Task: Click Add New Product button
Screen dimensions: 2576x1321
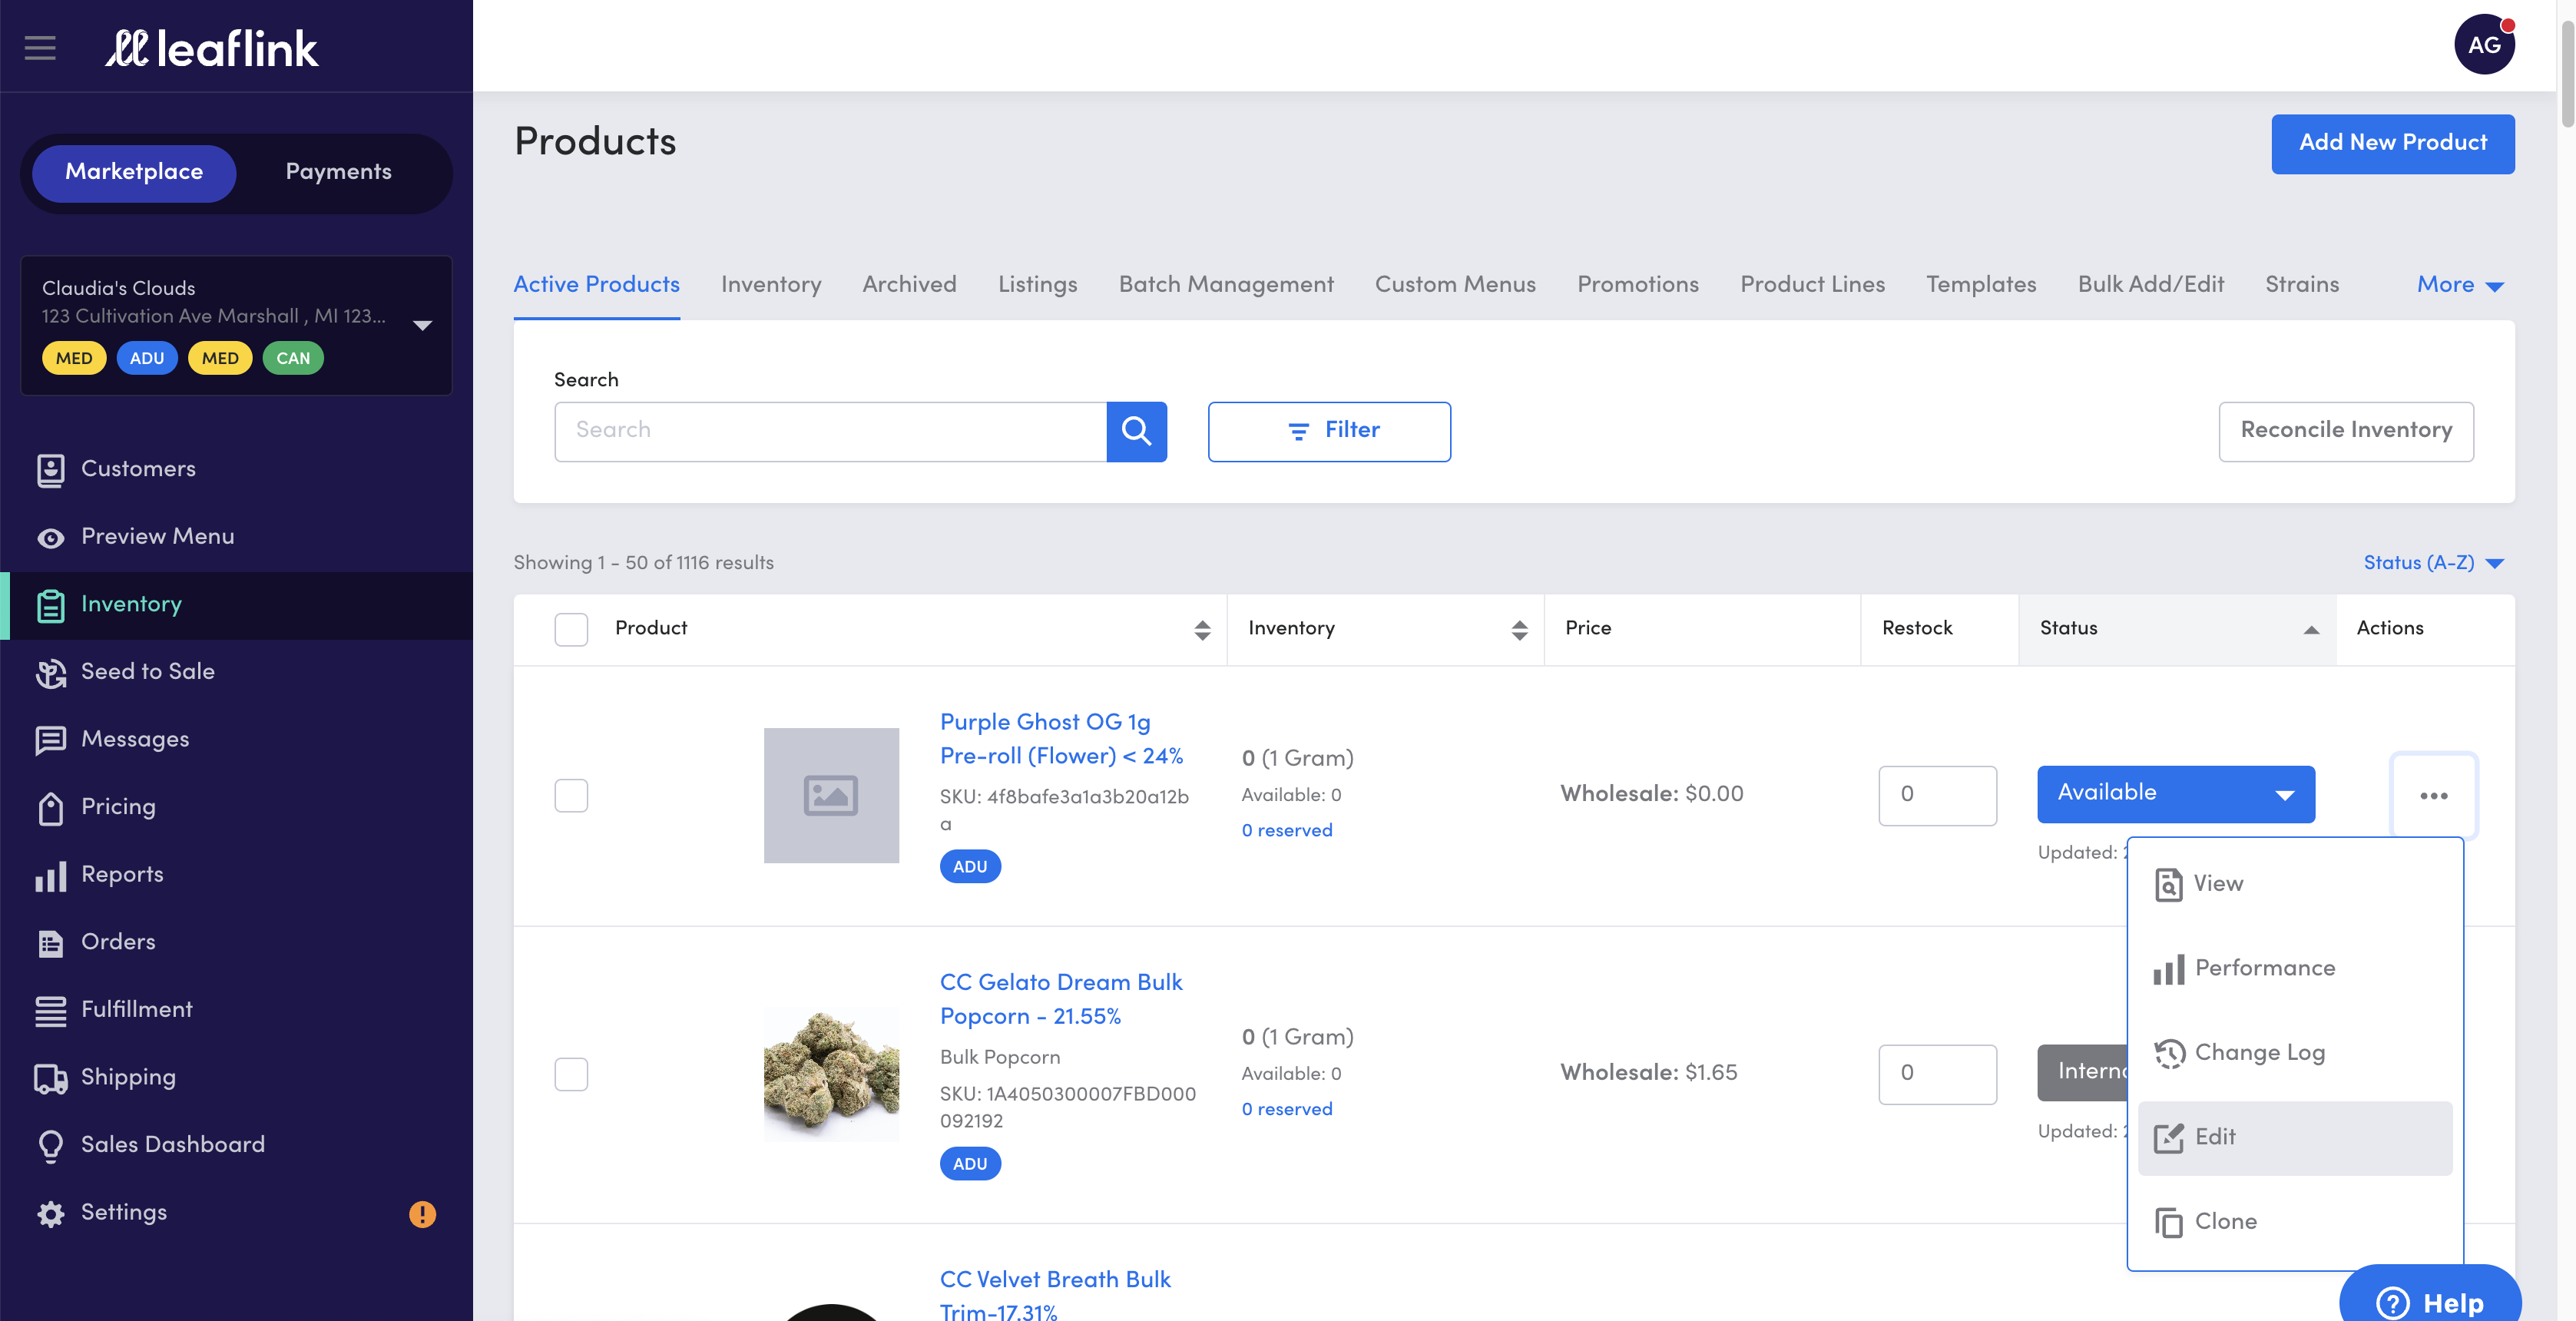Action: [x=2392, y=144]
